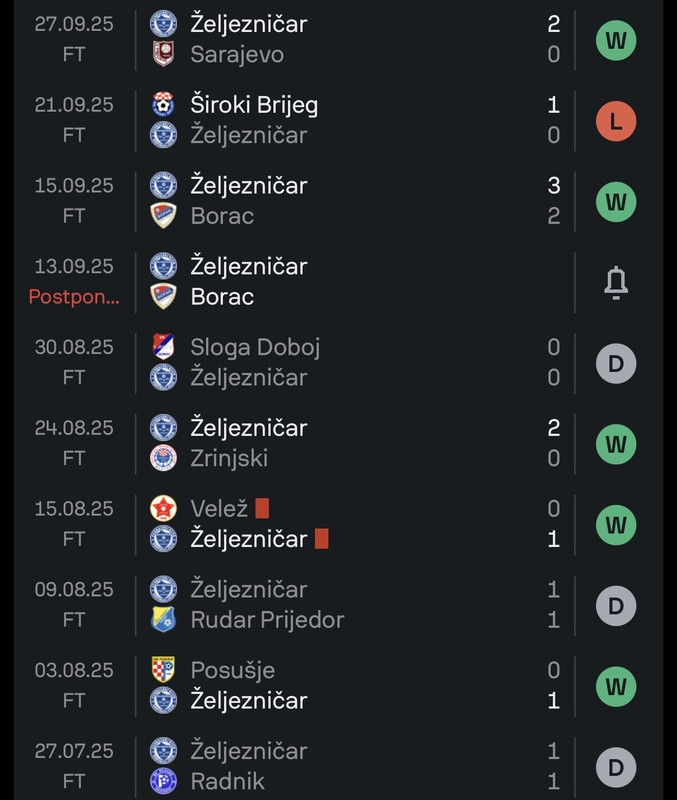677x800 pixels.
Task: Click the D badge for Radnik match
Action: click(x=616, y=767)
